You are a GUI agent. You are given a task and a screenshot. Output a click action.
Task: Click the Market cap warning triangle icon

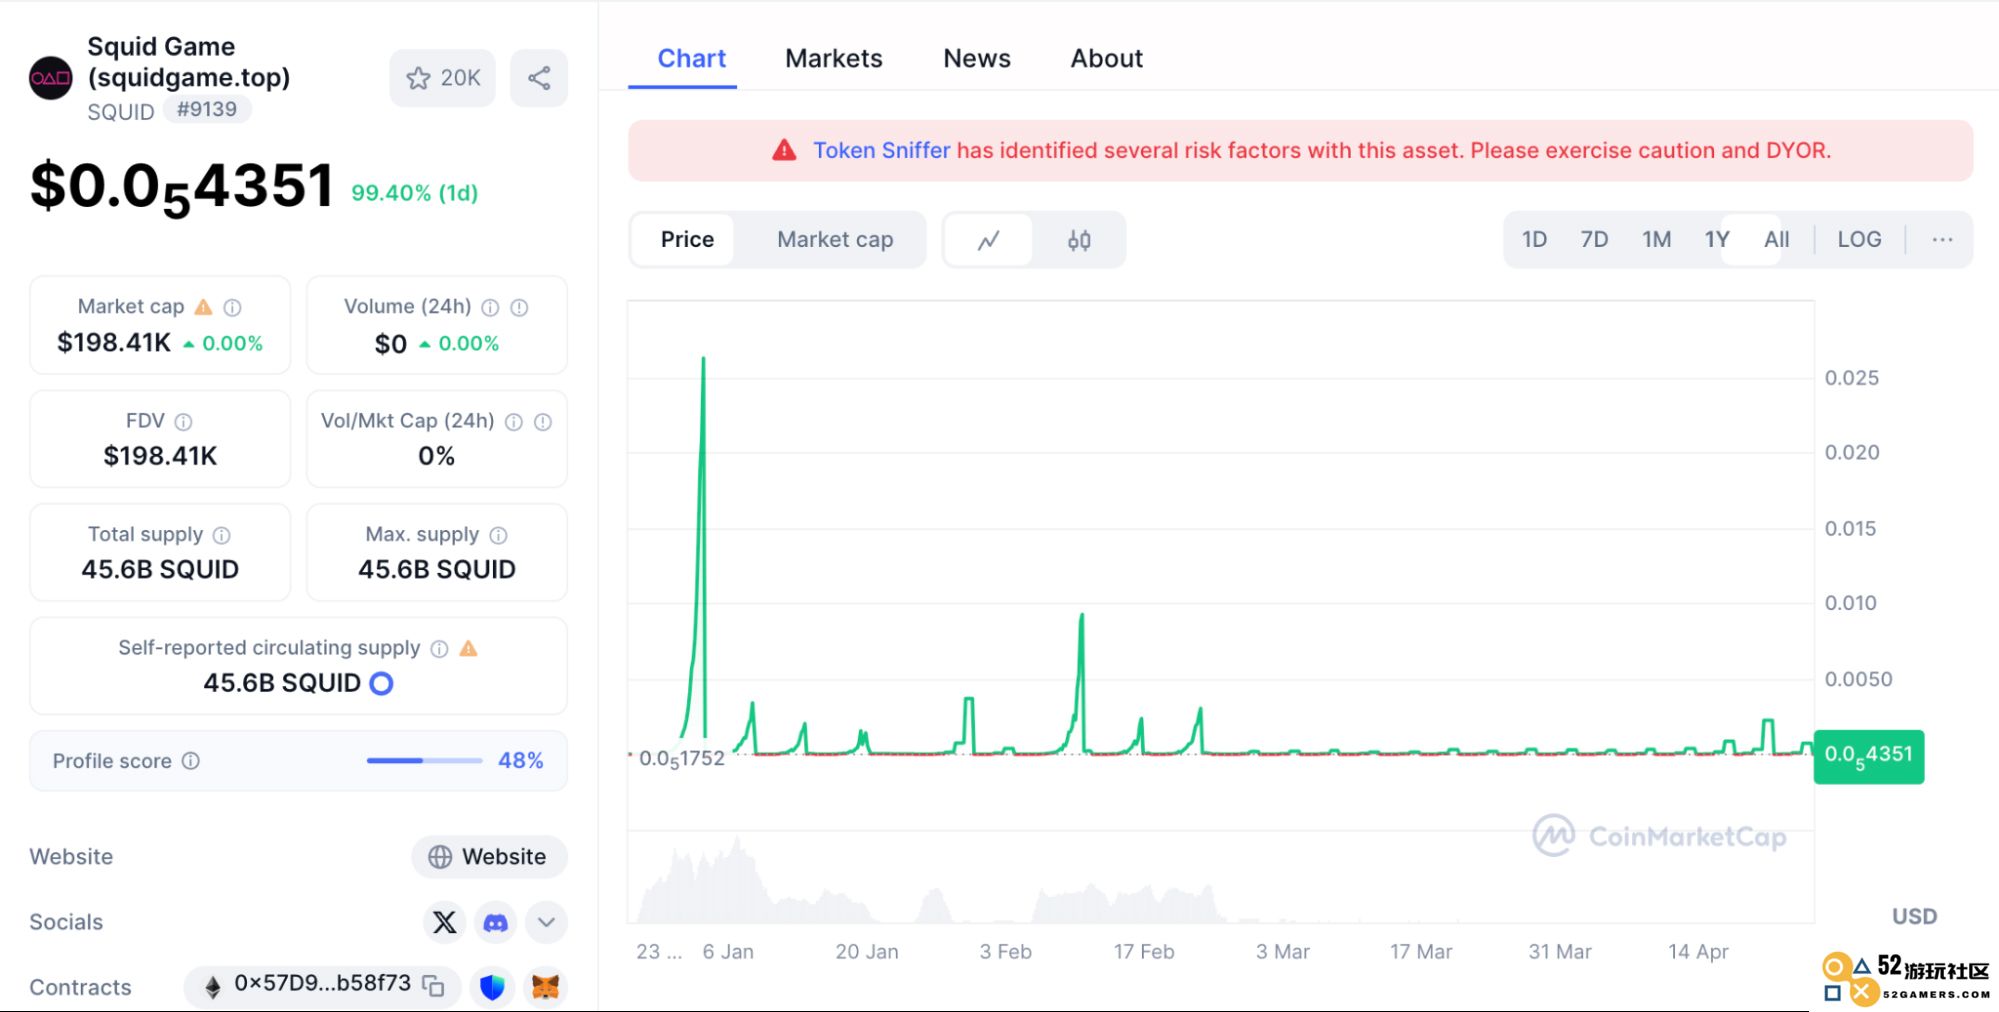pos(203,307)
